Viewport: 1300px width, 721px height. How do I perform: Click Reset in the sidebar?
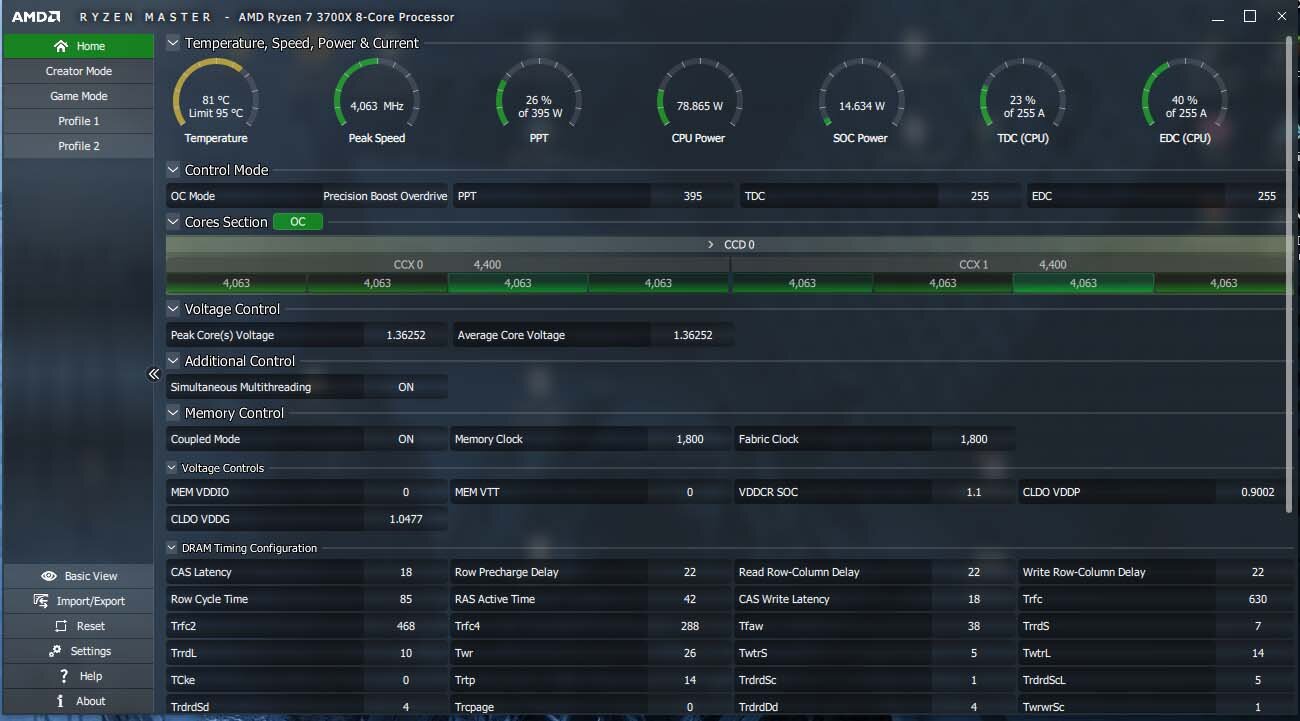pyautogui.click(x=78, y=626)
